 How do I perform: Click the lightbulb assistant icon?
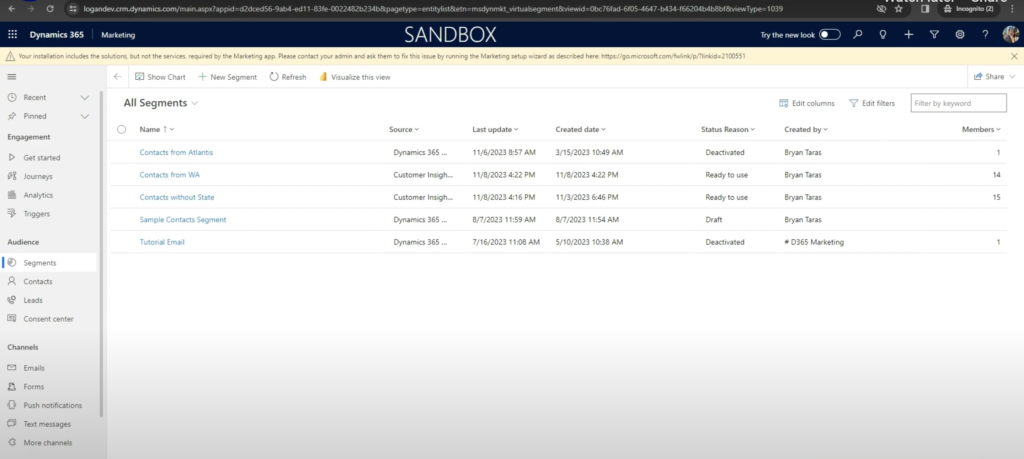[x=882, y=34]
